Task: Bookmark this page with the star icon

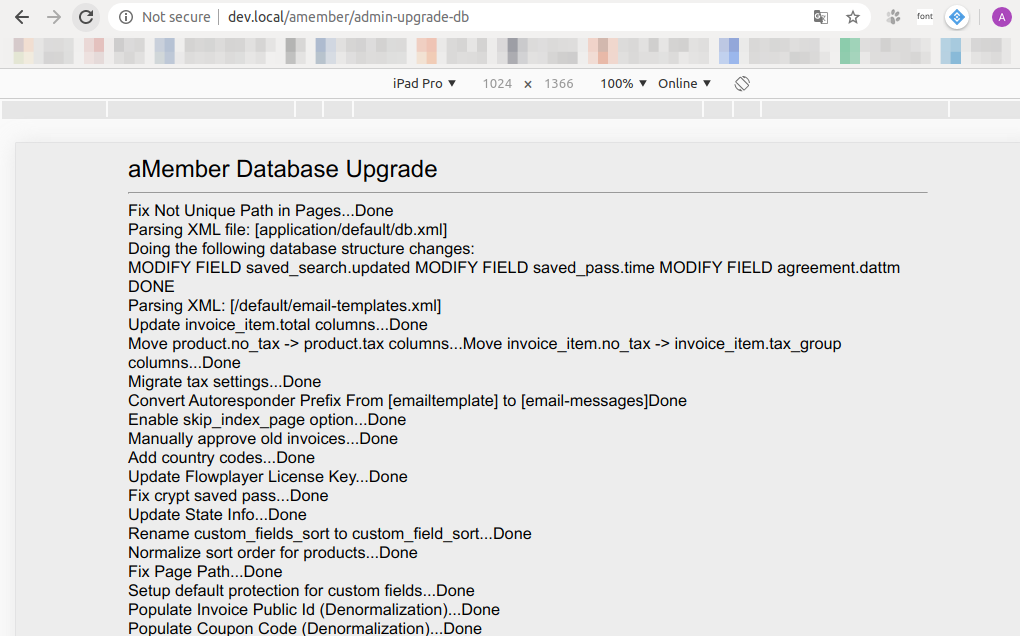Action: 853,17
